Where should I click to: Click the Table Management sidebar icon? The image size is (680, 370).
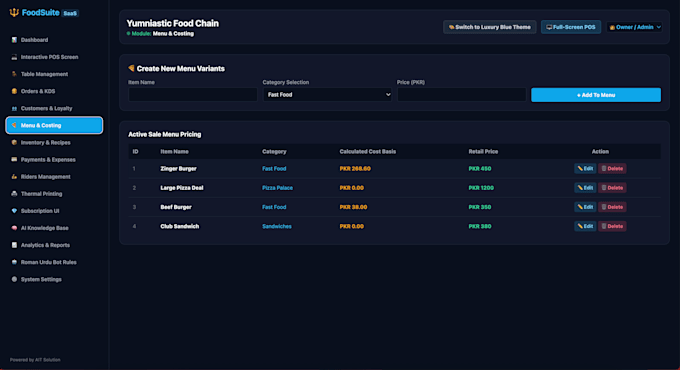pos(14,74)
